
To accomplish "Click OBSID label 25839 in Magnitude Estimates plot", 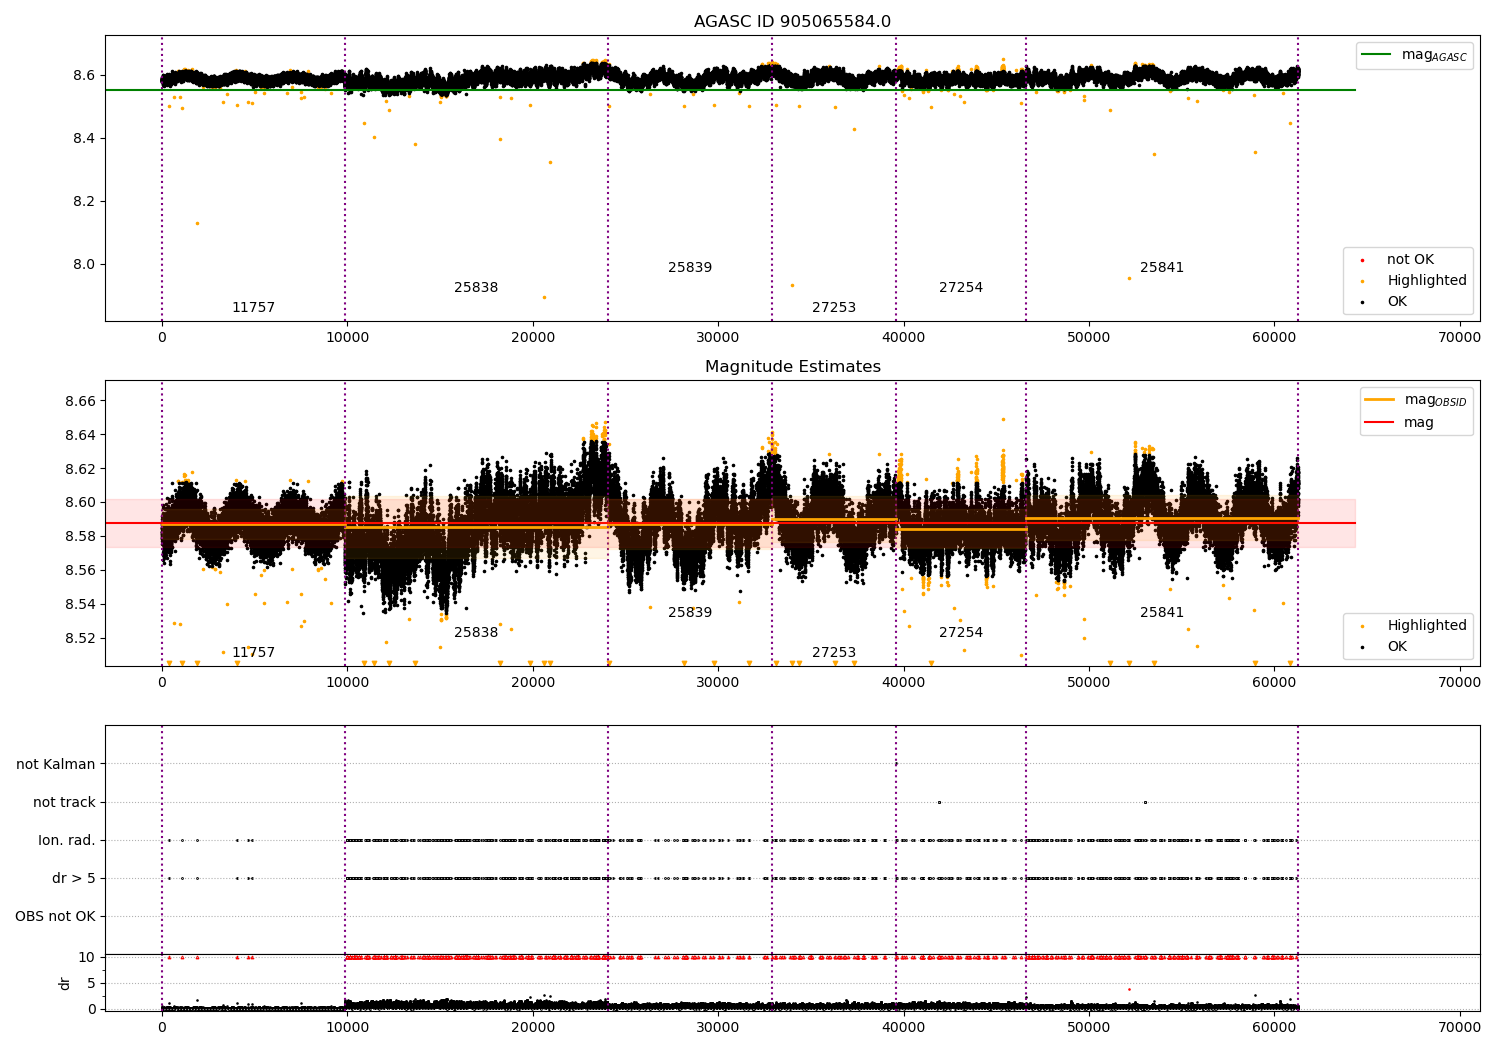I will 690,613.
